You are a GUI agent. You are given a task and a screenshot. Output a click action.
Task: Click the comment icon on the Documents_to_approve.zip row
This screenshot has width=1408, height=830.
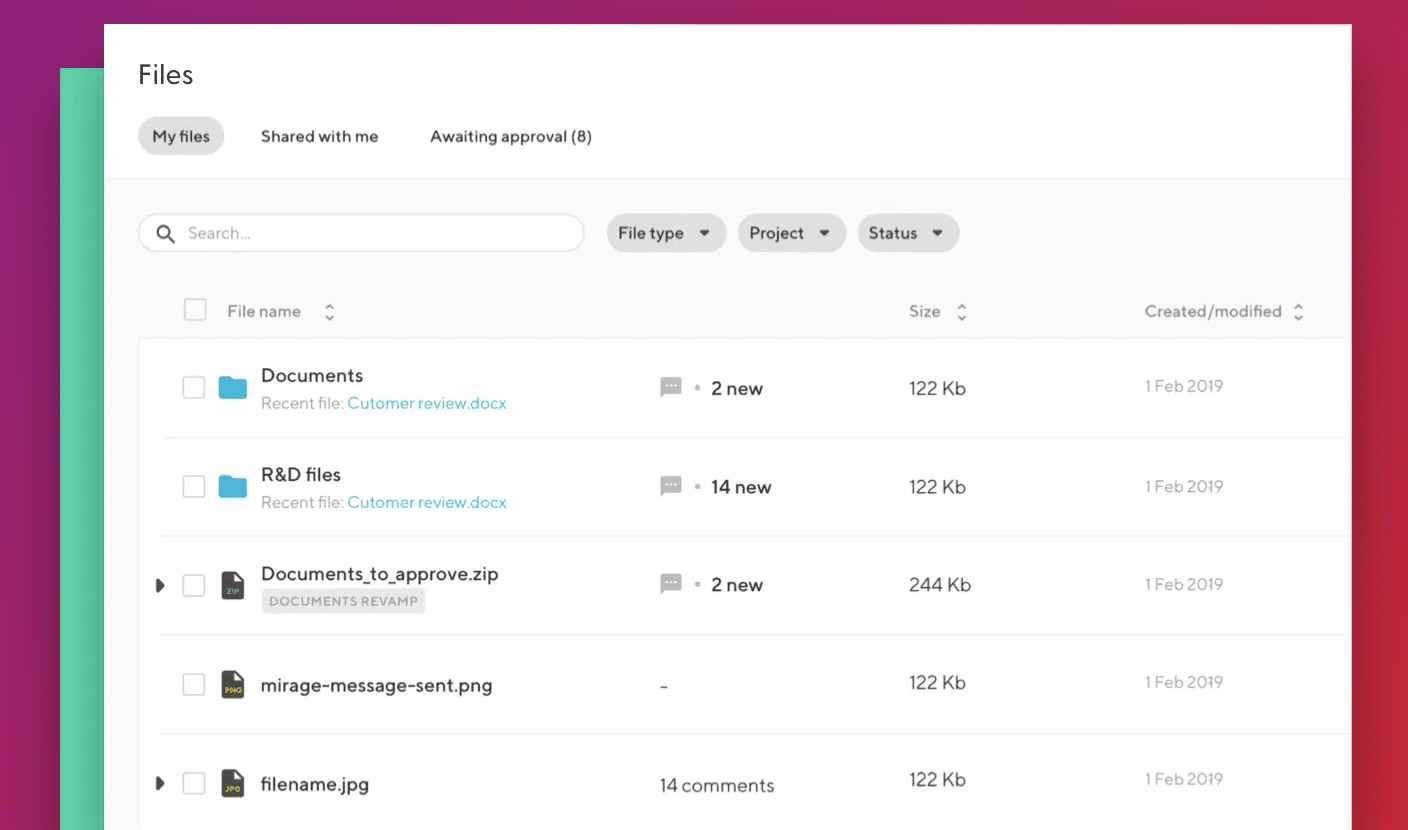pyautogui.click(x=671, y=584)
